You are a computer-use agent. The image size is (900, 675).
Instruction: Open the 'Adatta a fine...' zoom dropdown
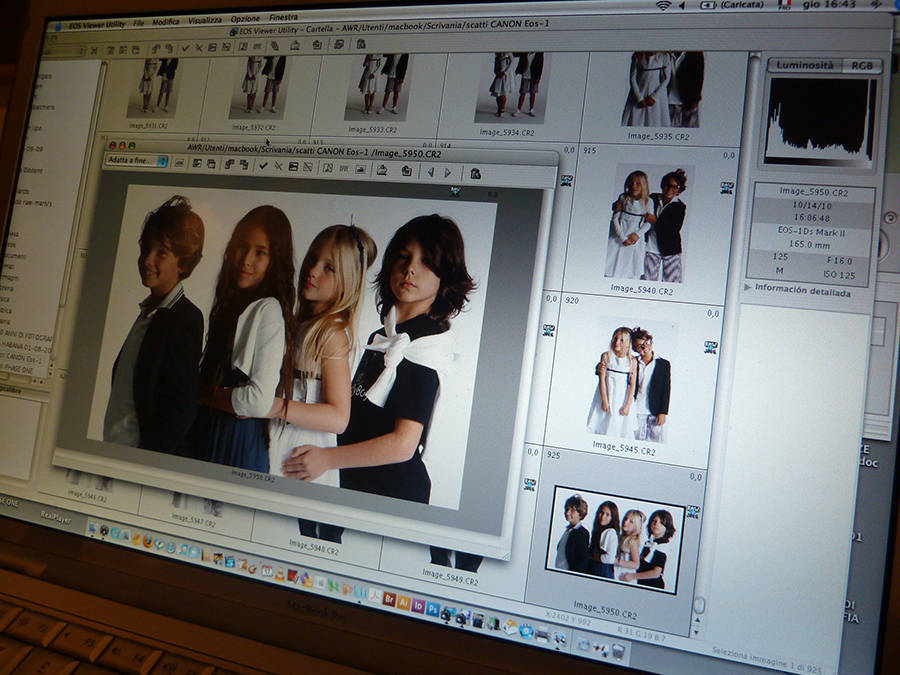click(137, 160)
